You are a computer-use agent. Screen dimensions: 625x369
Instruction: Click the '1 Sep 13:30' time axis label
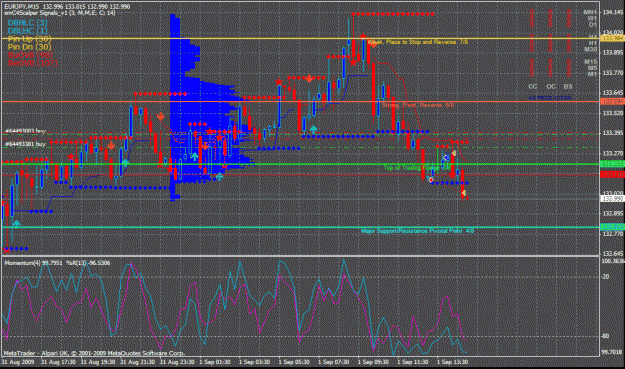[x=452, y=362]
